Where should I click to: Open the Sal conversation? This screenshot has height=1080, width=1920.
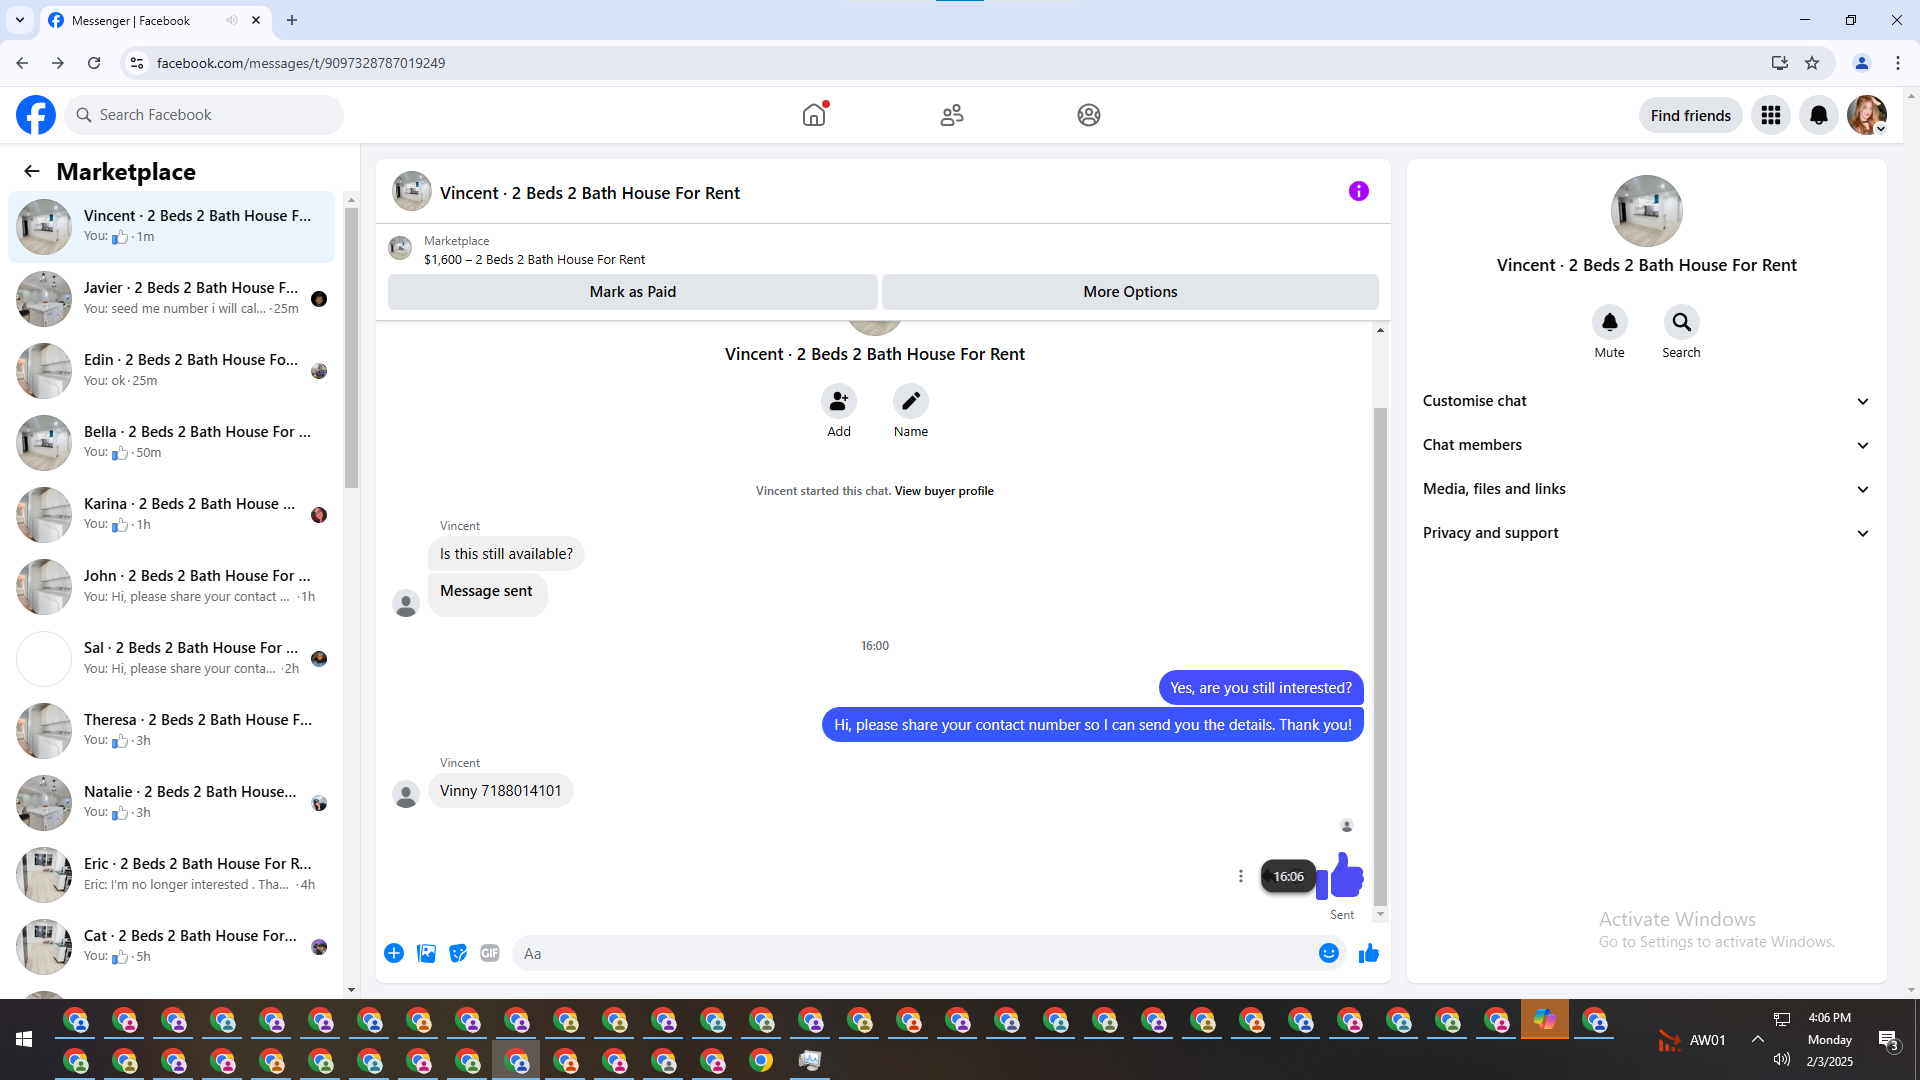tap(172, 659)
